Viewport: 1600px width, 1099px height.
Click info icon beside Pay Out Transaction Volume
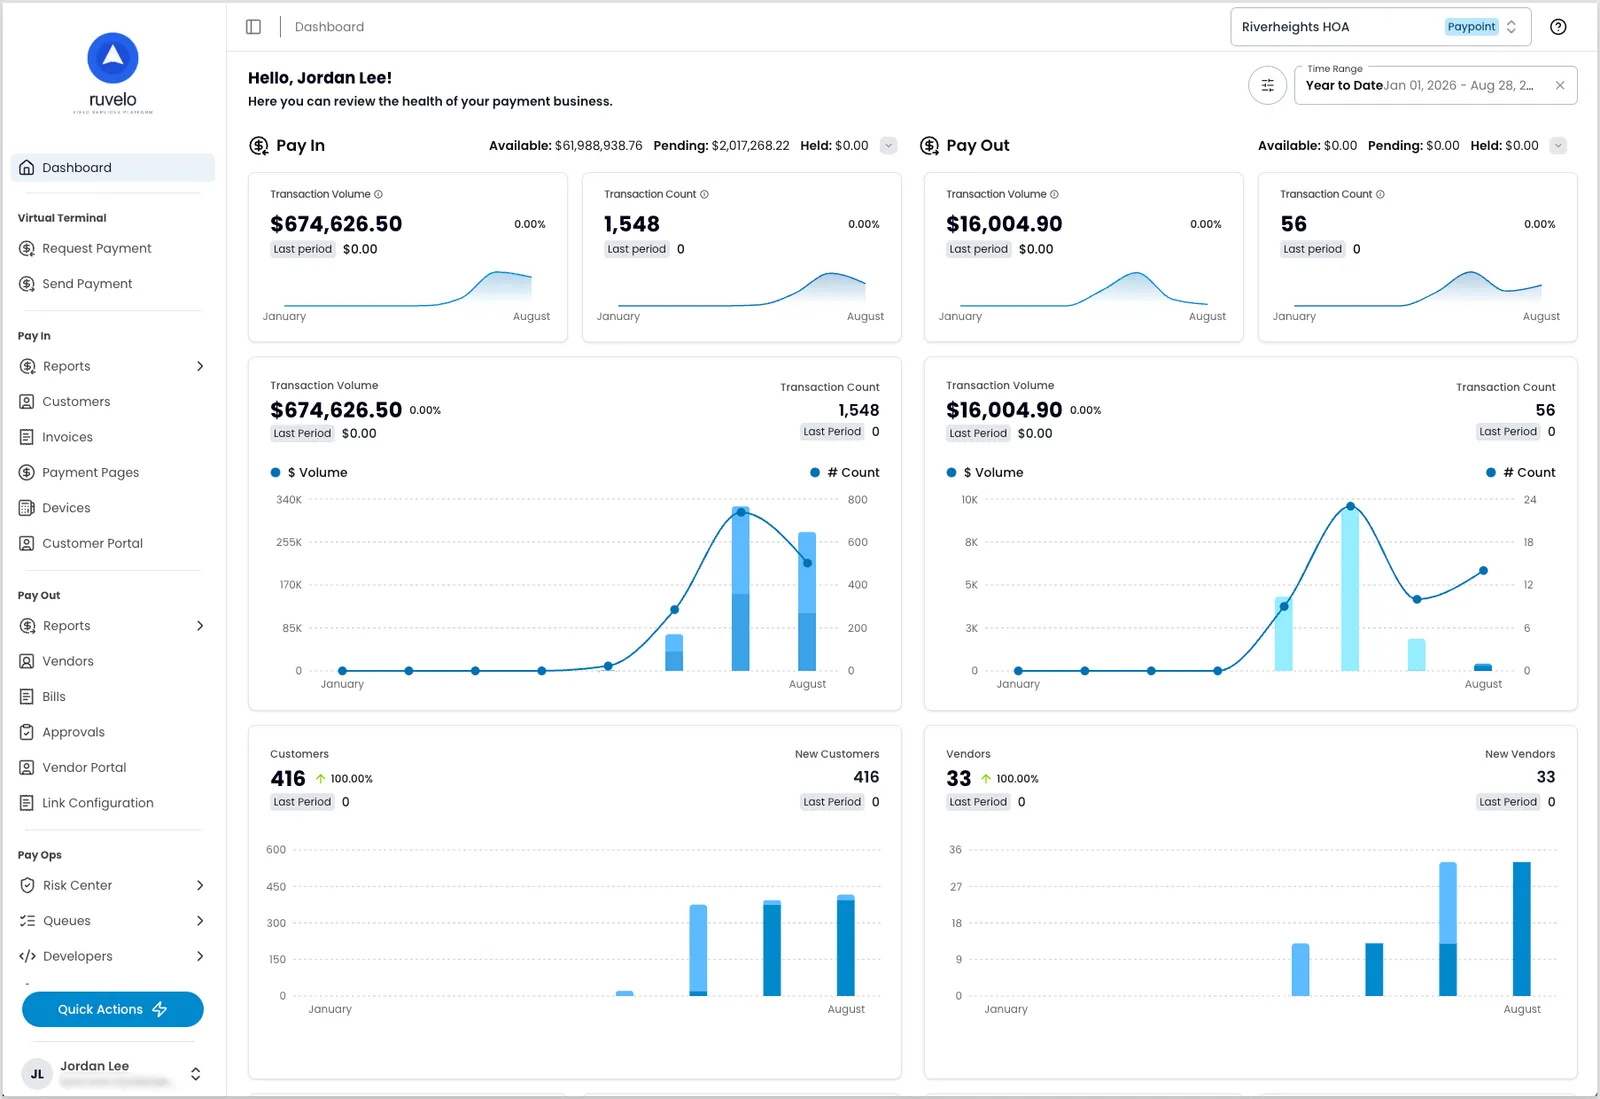tap(1054, 194)
